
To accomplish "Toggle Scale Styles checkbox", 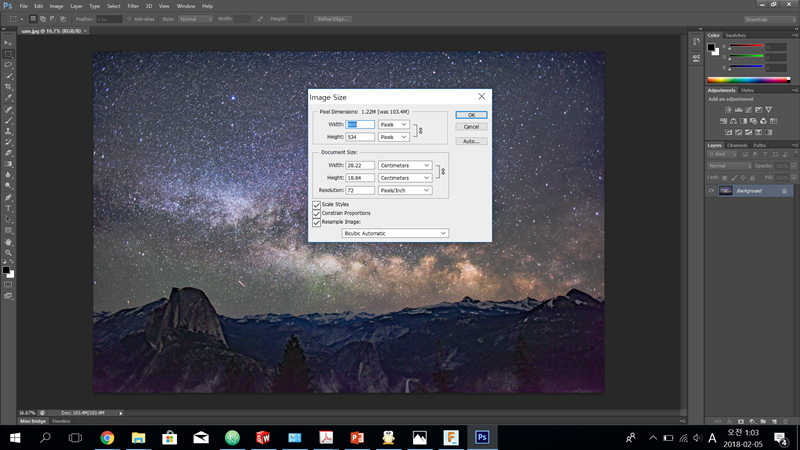I will click(316, 205).
